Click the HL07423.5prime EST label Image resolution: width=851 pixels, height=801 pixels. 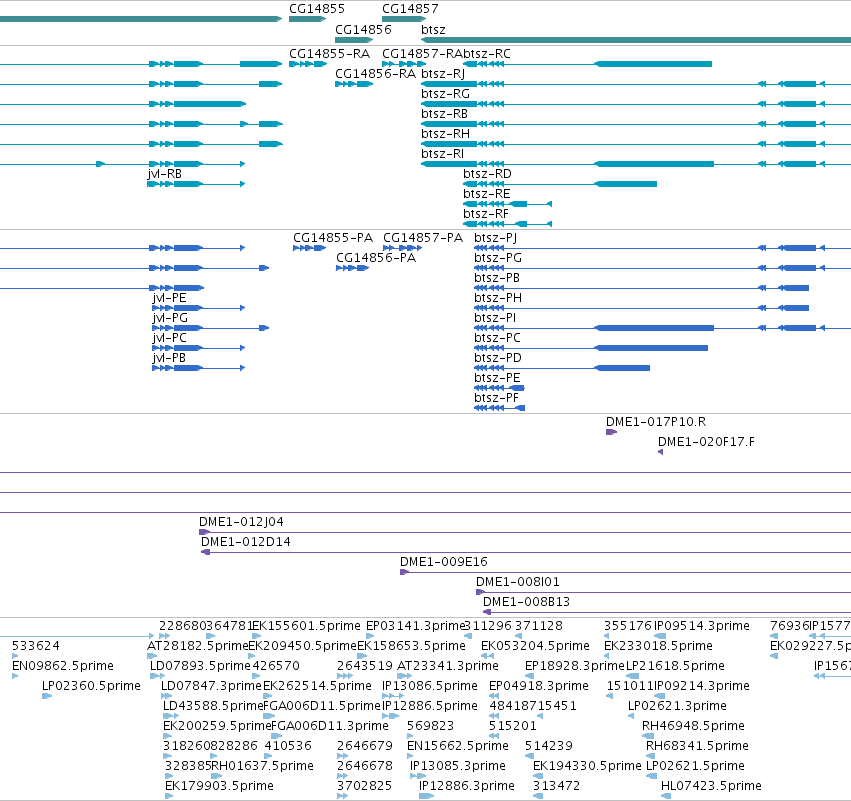(711, 786)
